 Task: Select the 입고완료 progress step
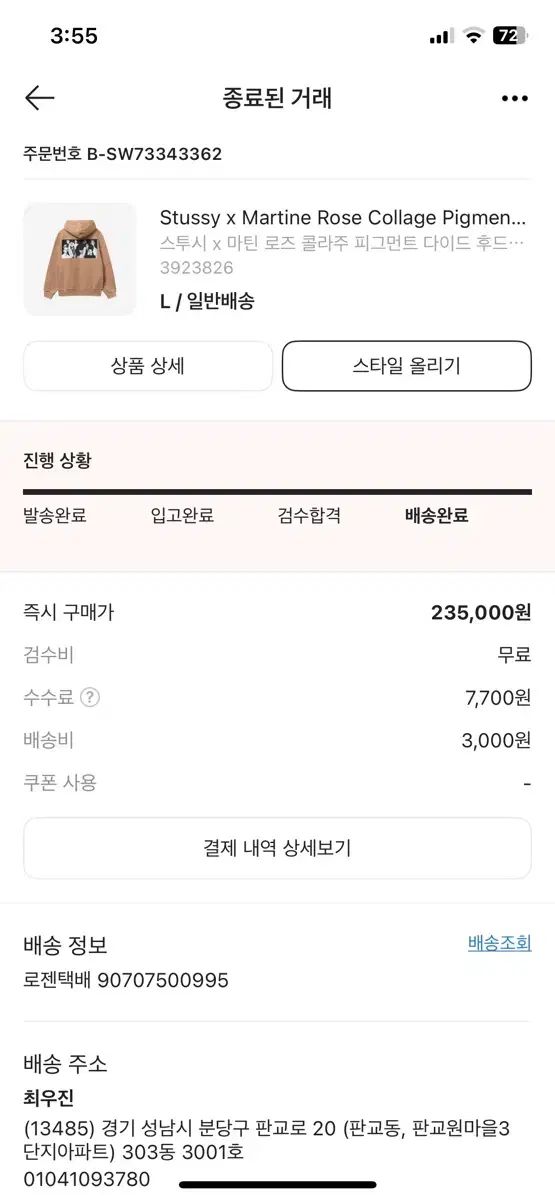[x=182, y=516]
